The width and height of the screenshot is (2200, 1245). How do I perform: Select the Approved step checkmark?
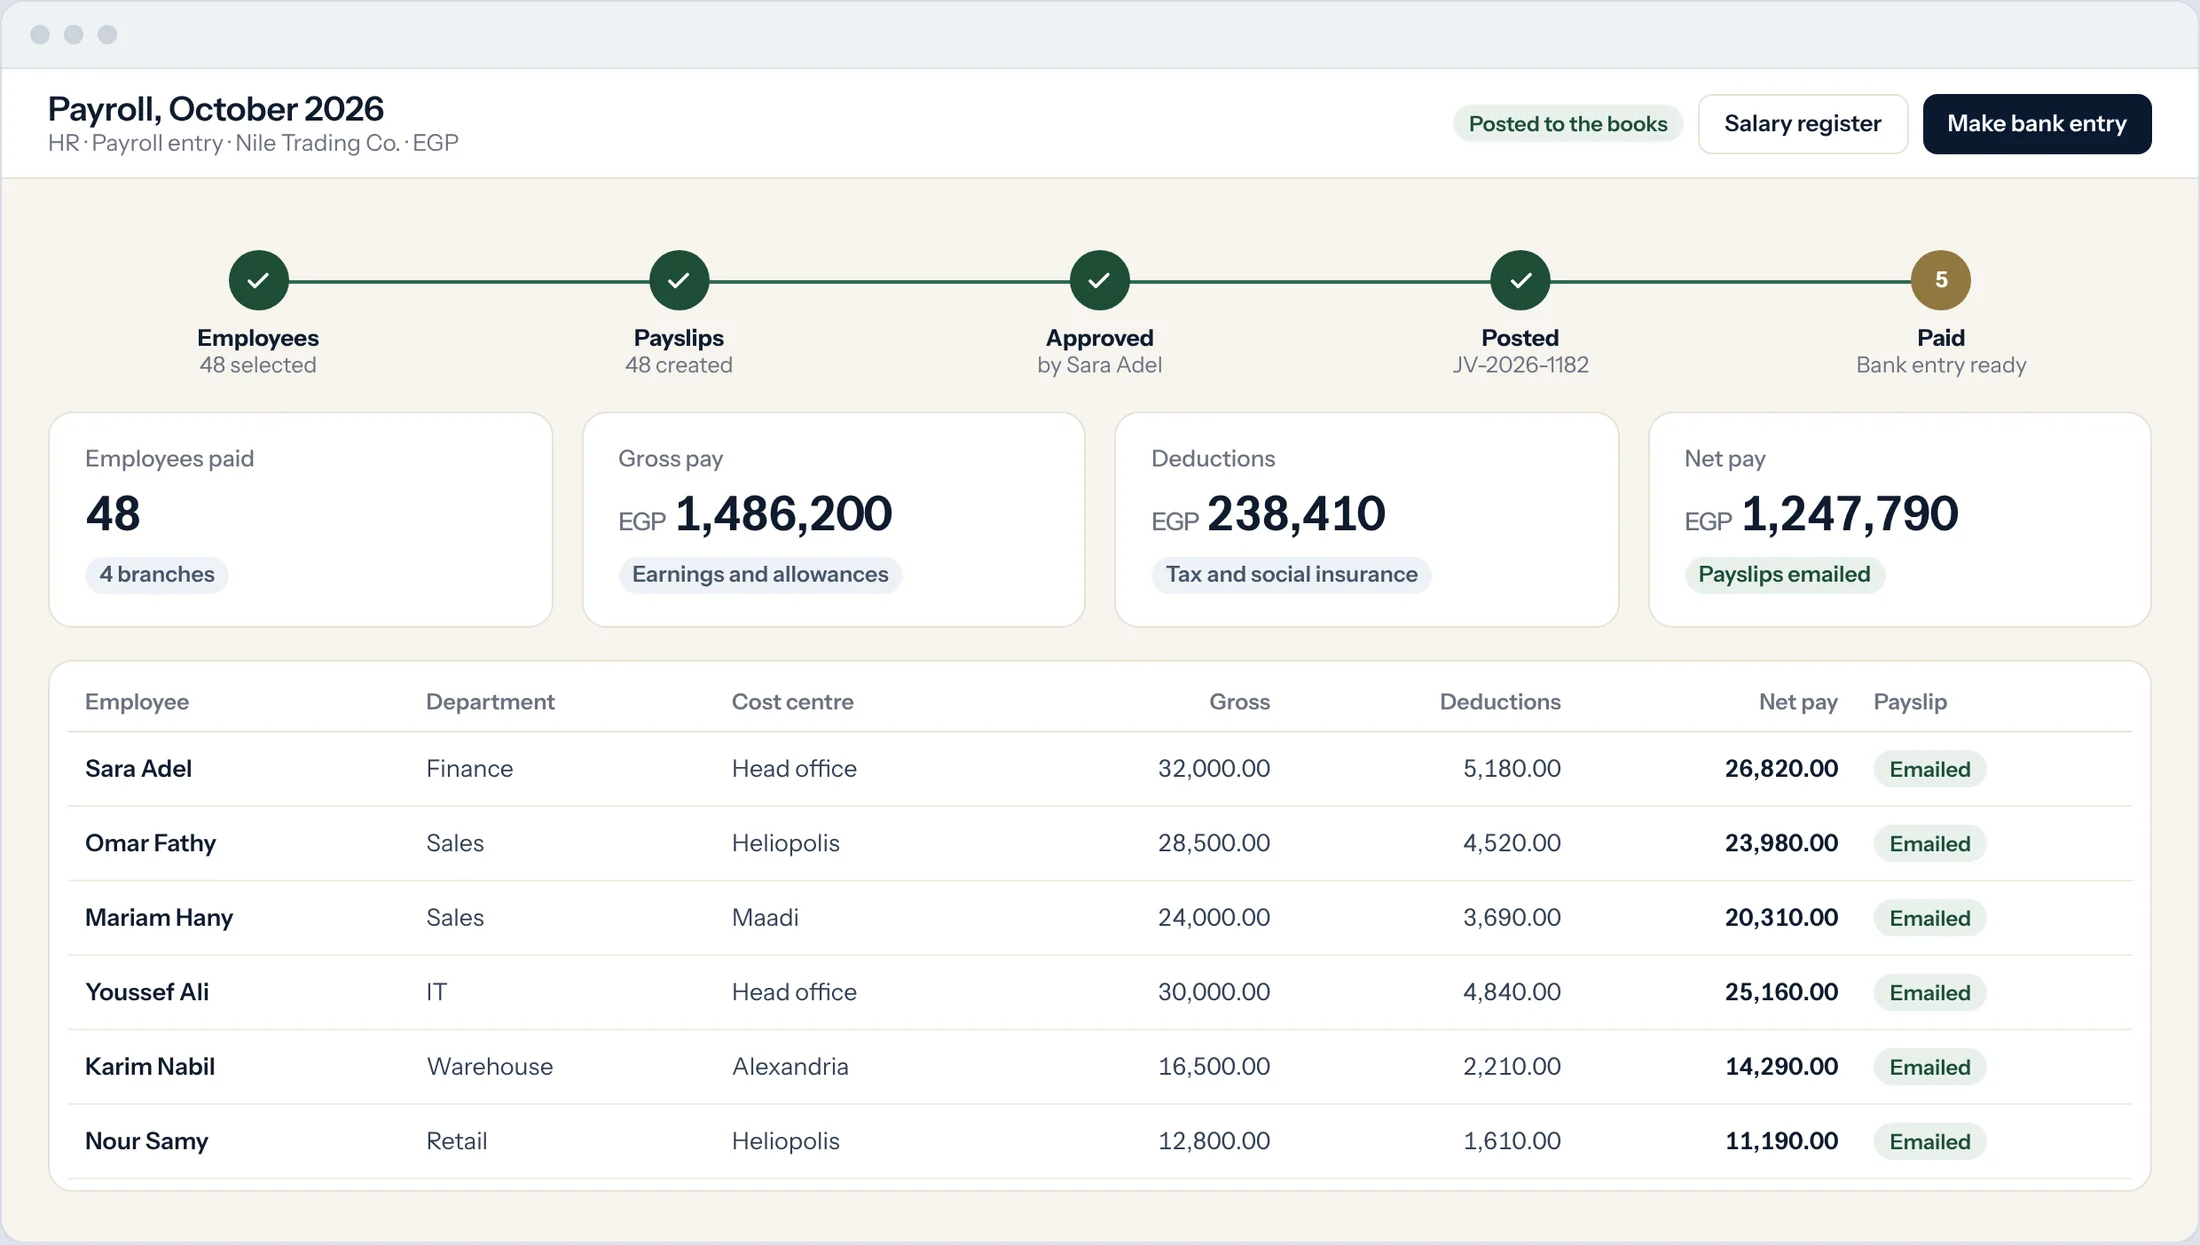pyautogui.click(x=1099, y=280)
